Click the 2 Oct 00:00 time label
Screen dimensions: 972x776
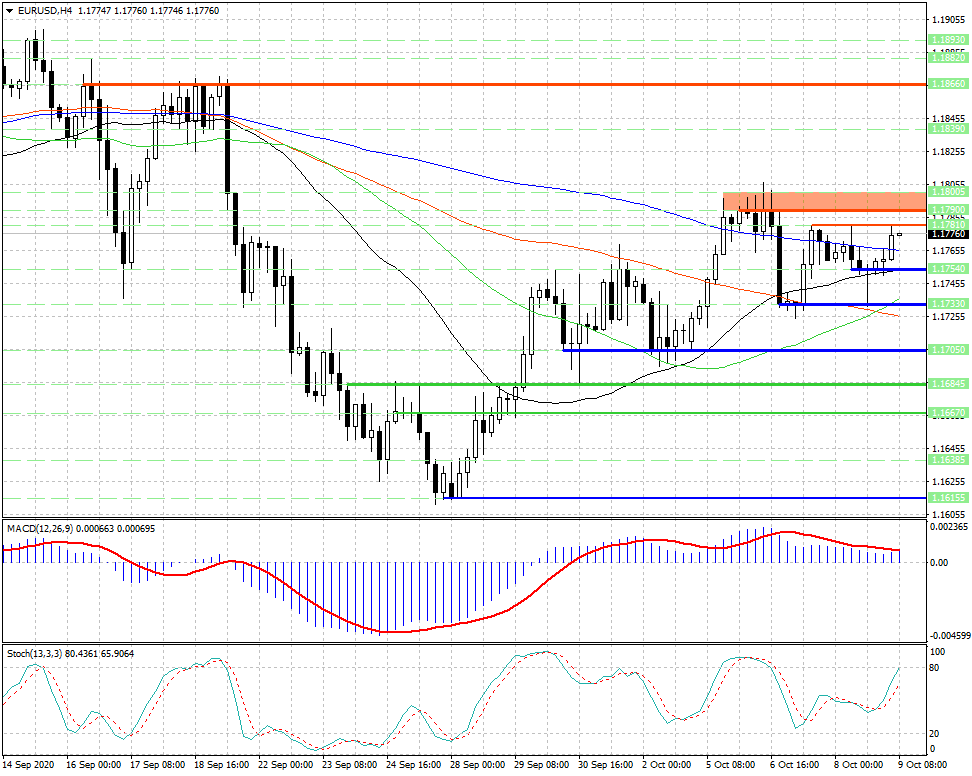666,765
